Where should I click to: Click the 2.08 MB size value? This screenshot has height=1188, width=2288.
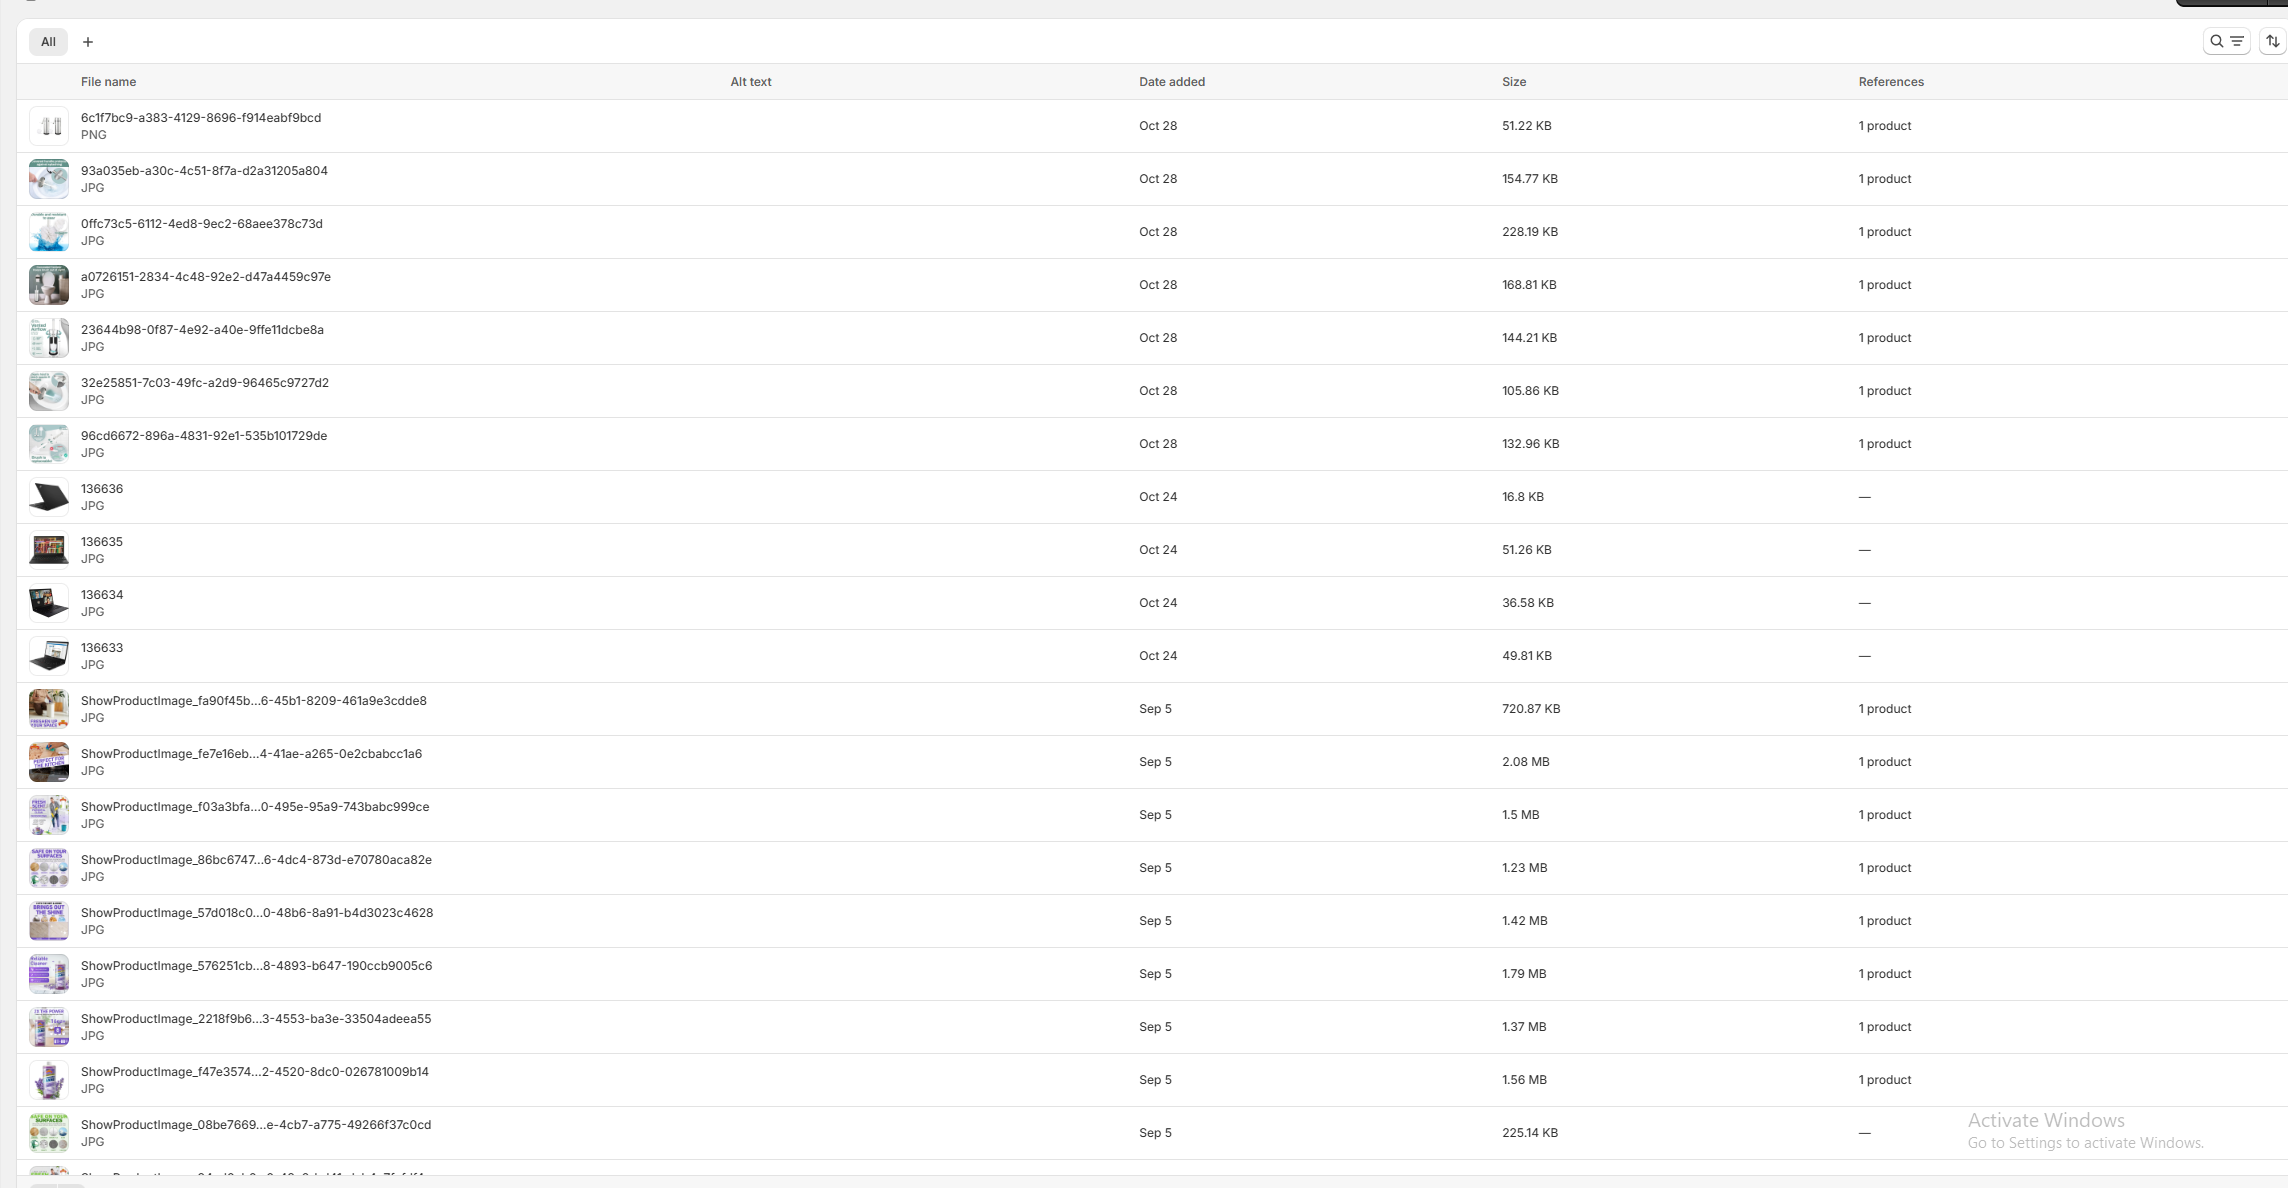pyautogui.click(x=1525, y=762)
